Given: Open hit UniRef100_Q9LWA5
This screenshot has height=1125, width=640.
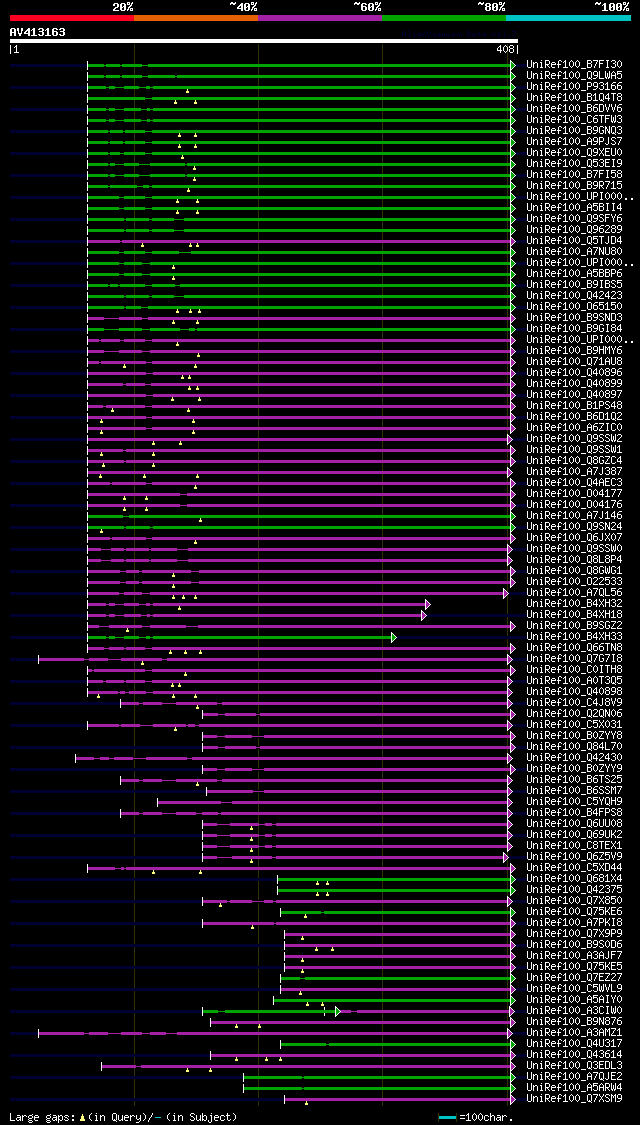Looking at the screenshot, I should coord(574,75).
